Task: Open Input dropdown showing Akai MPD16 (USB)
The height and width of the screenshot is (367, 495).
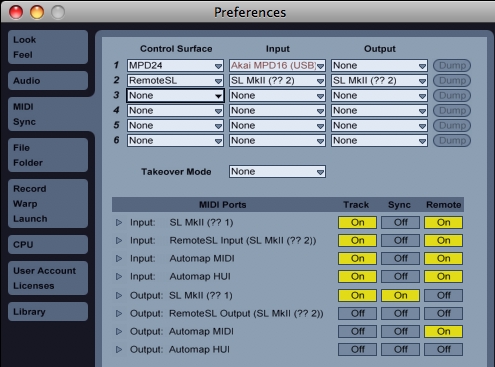Action: (x=277, y=65)
